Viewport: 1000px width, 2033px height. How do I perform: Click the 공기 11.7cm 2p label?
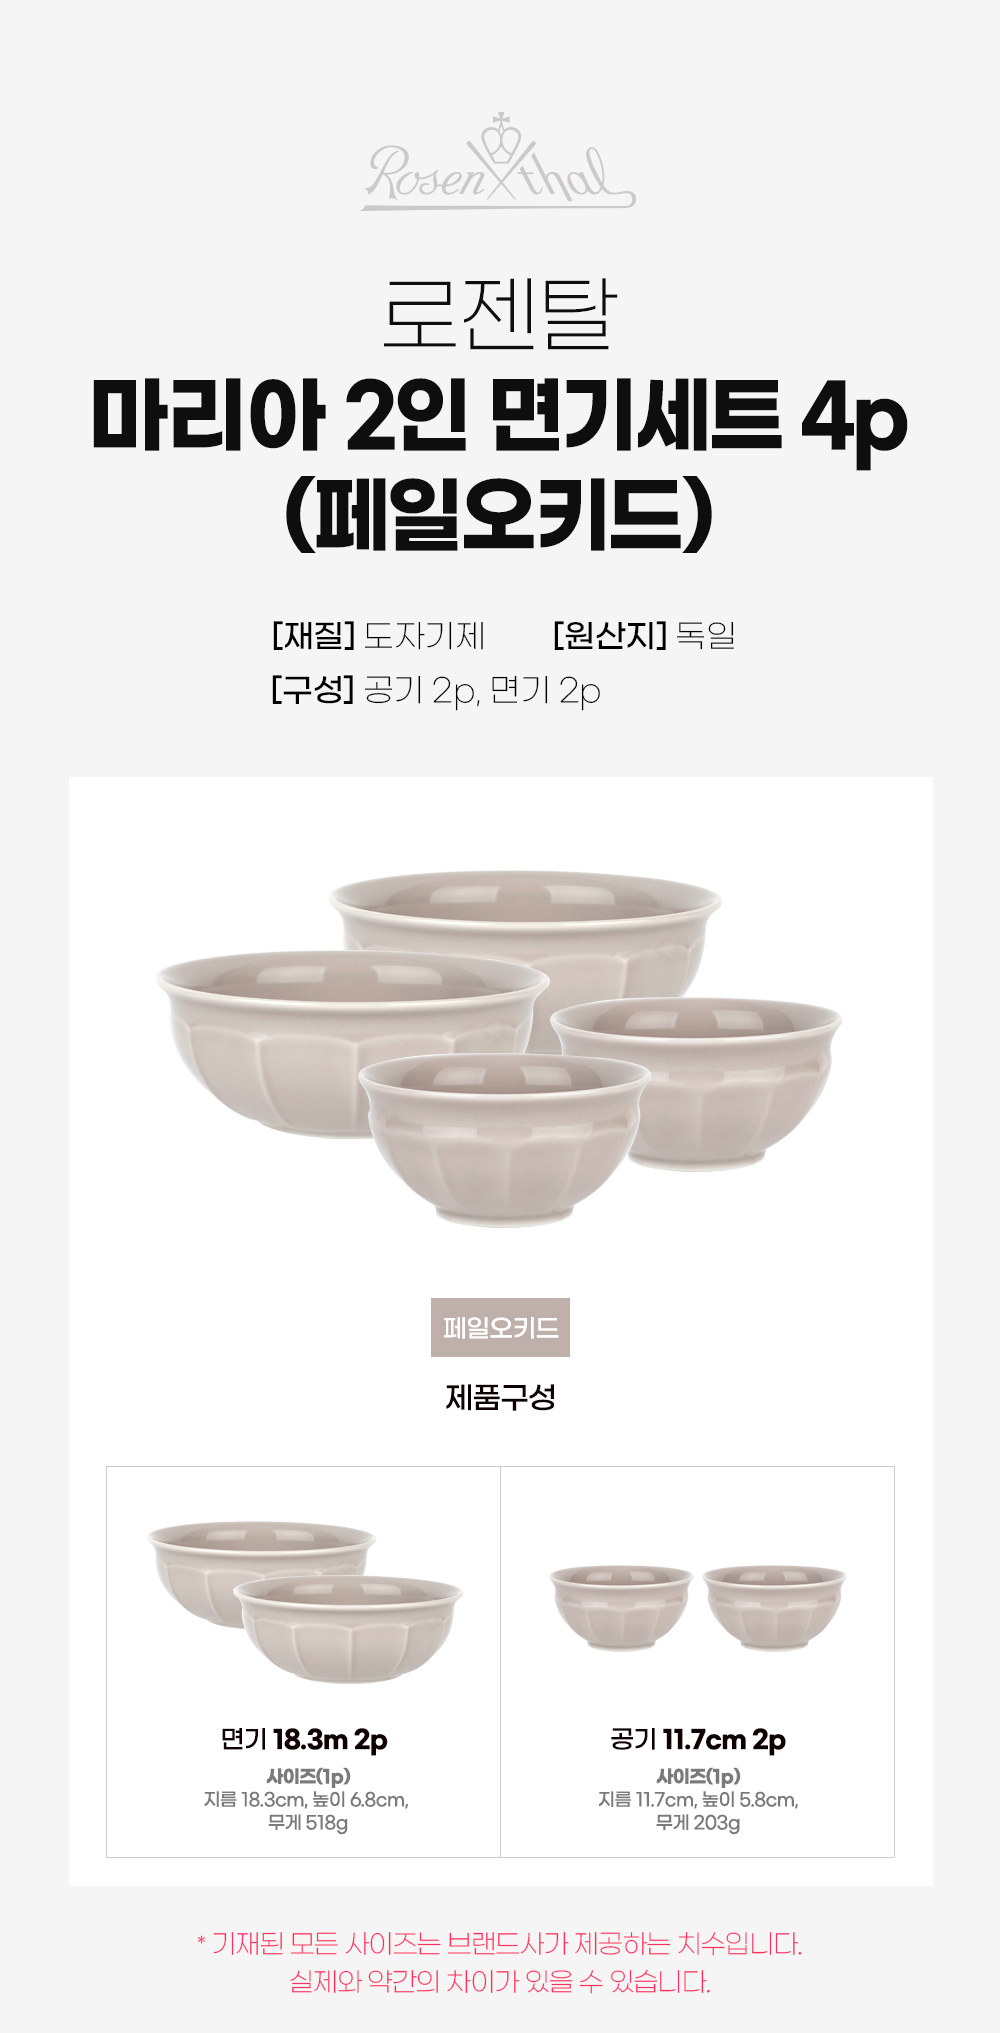[698, 1740]
